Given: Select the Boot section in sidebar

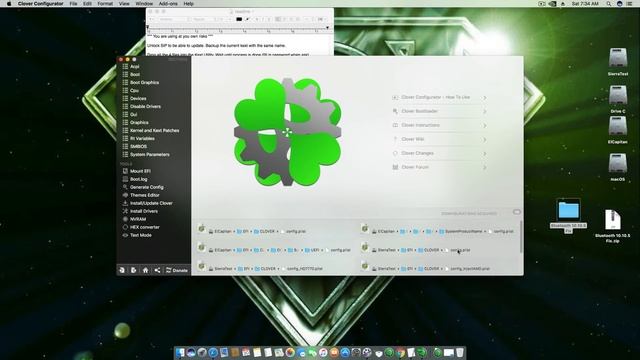Looking at the screenshot, I should tap(135, 74).
